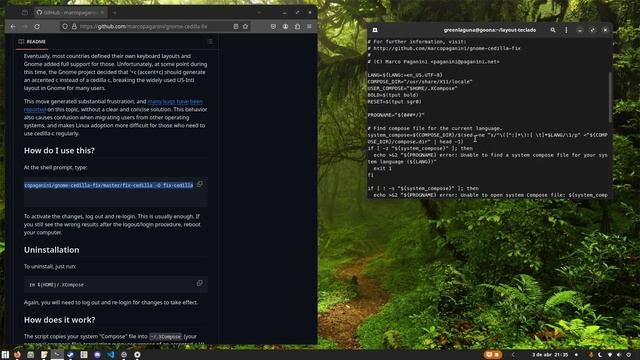Screen dimensions: 640x360
Task: Open a new browser tab
Action: 115,13
